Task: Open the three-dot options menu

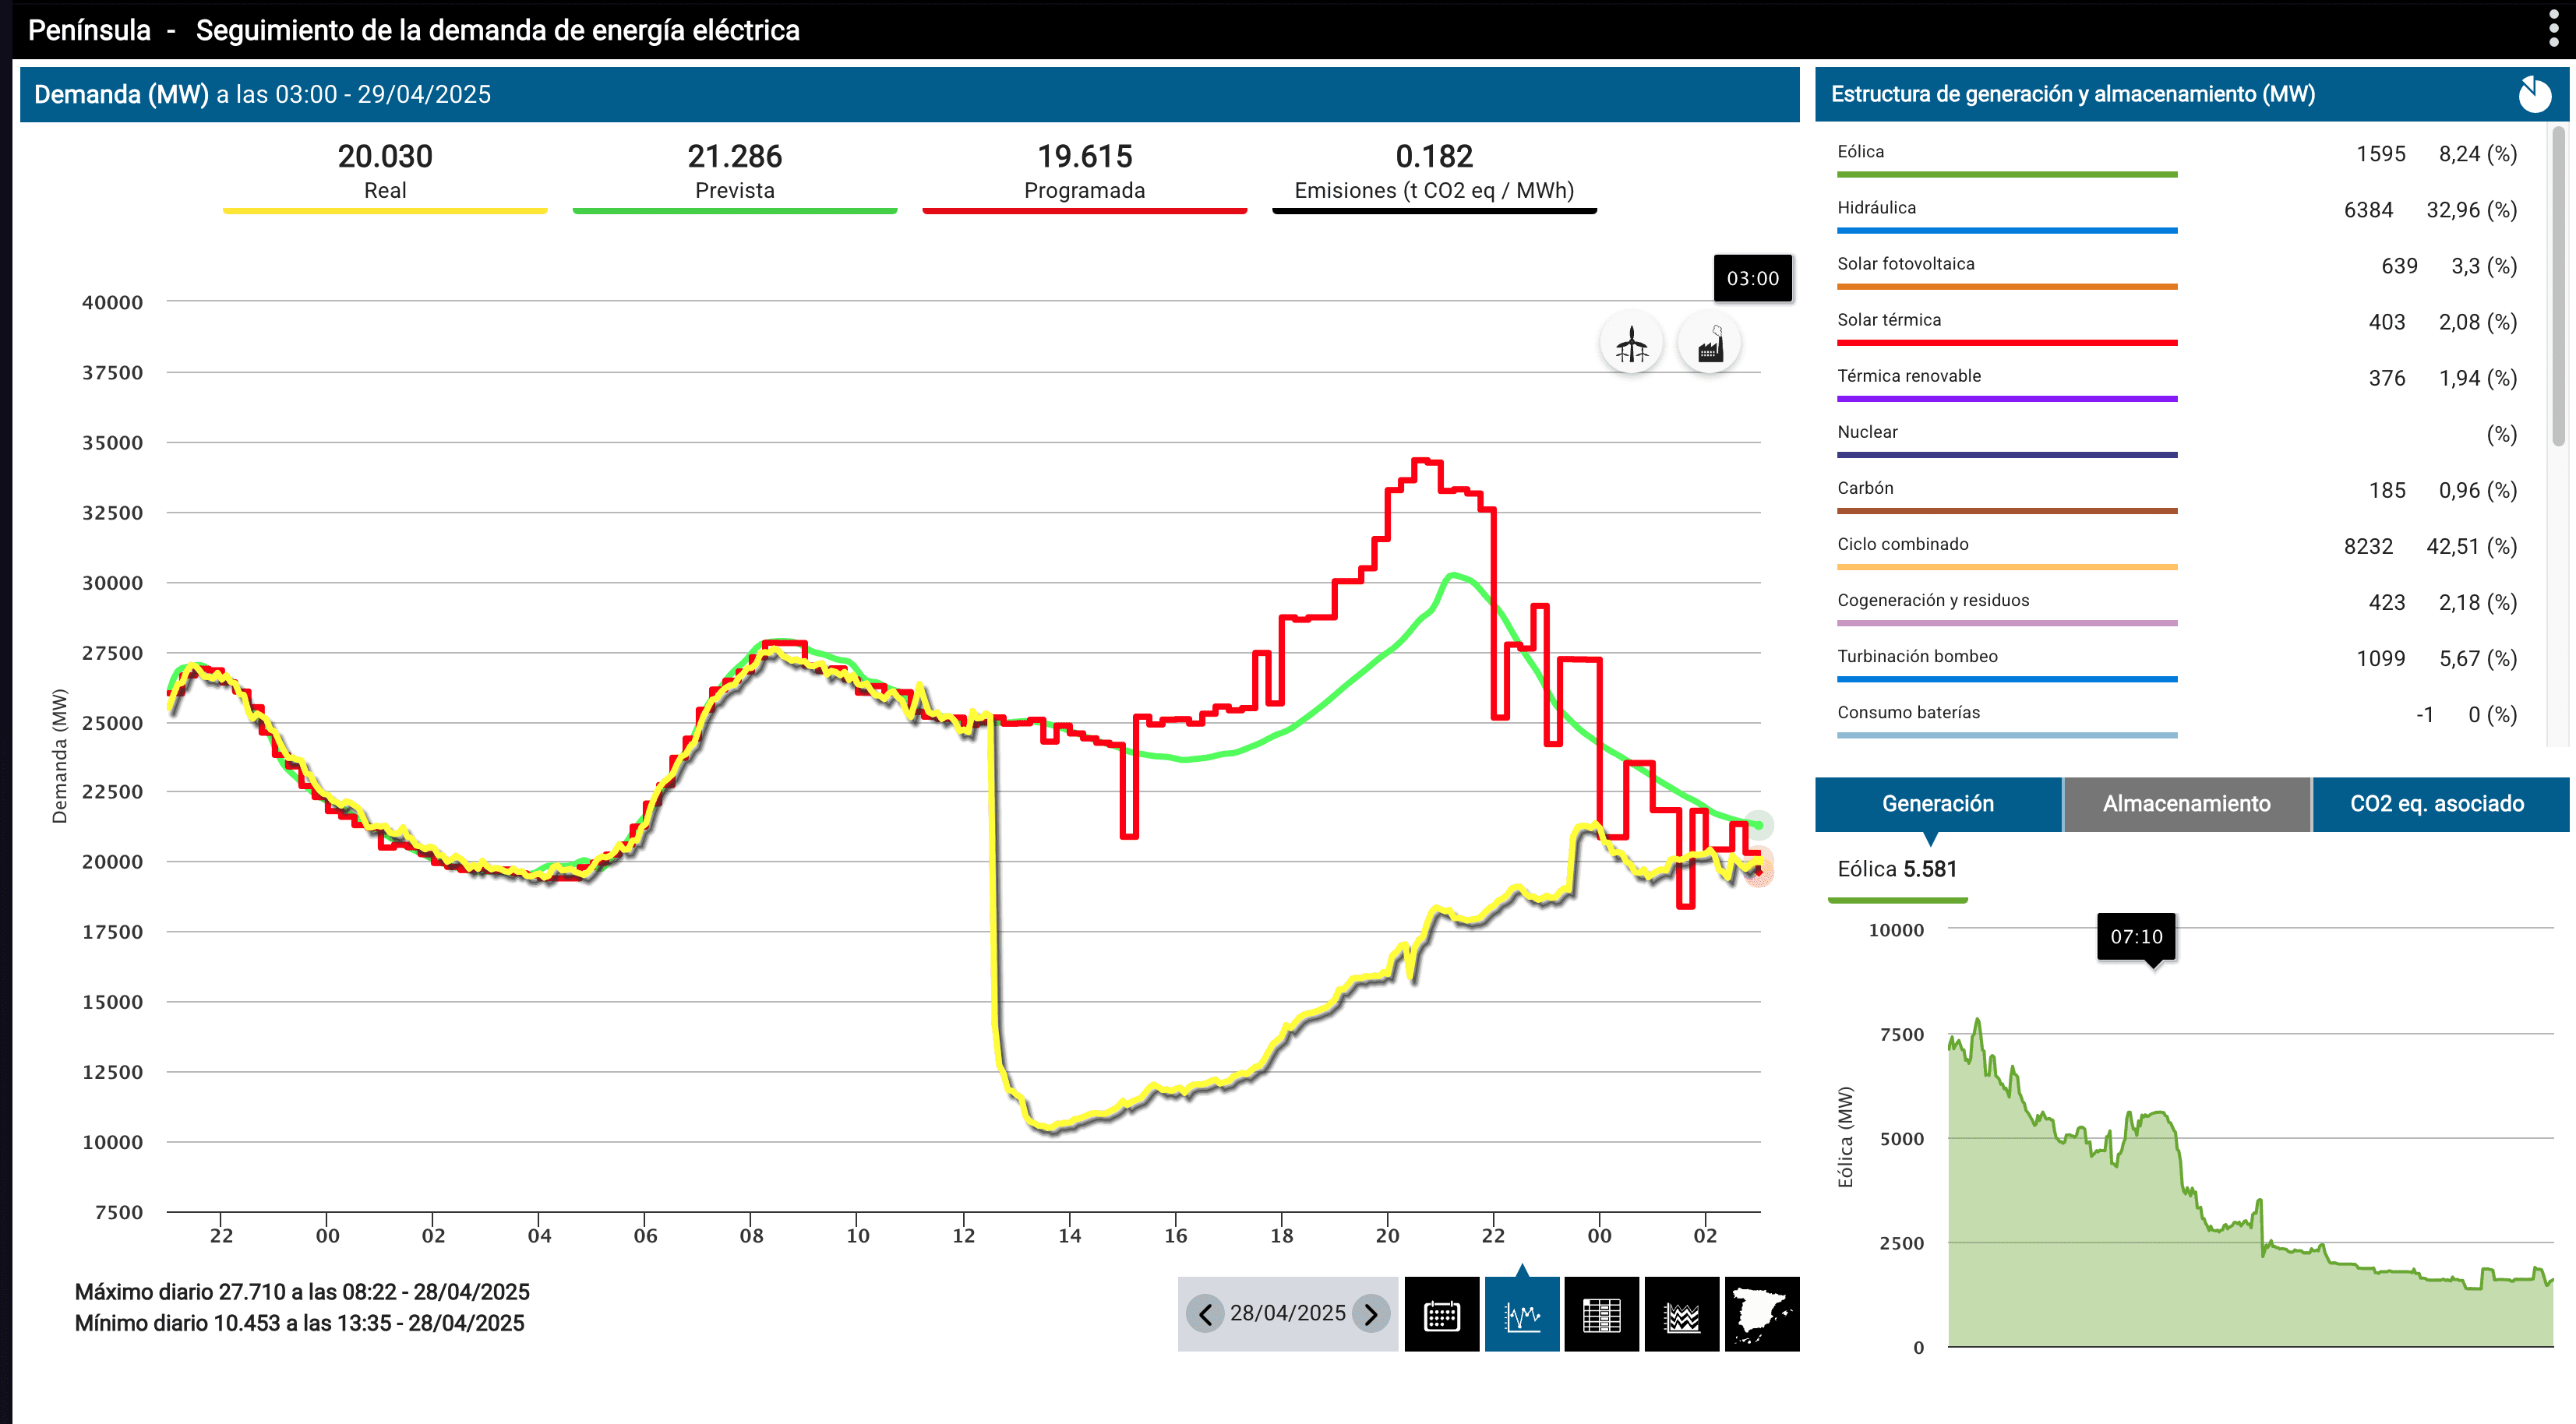Action: (2554, 29)
